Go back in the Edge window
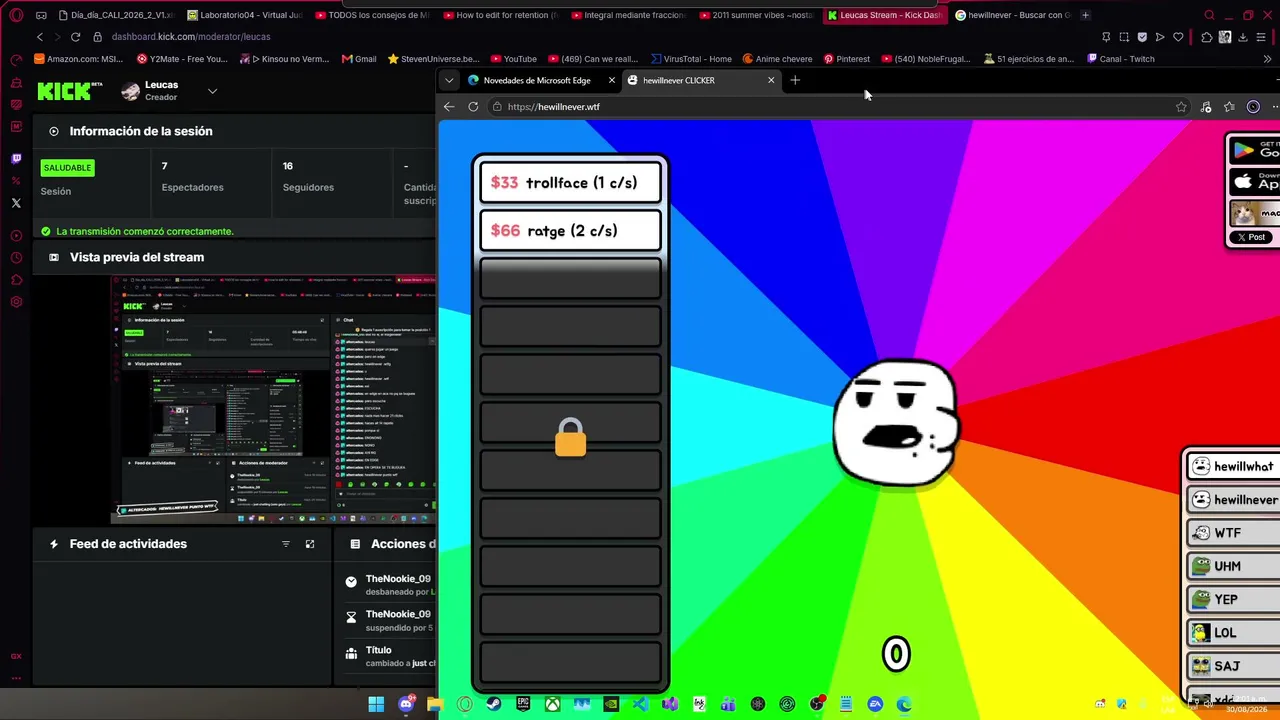The image size is (1280, 720). (449, 107)
